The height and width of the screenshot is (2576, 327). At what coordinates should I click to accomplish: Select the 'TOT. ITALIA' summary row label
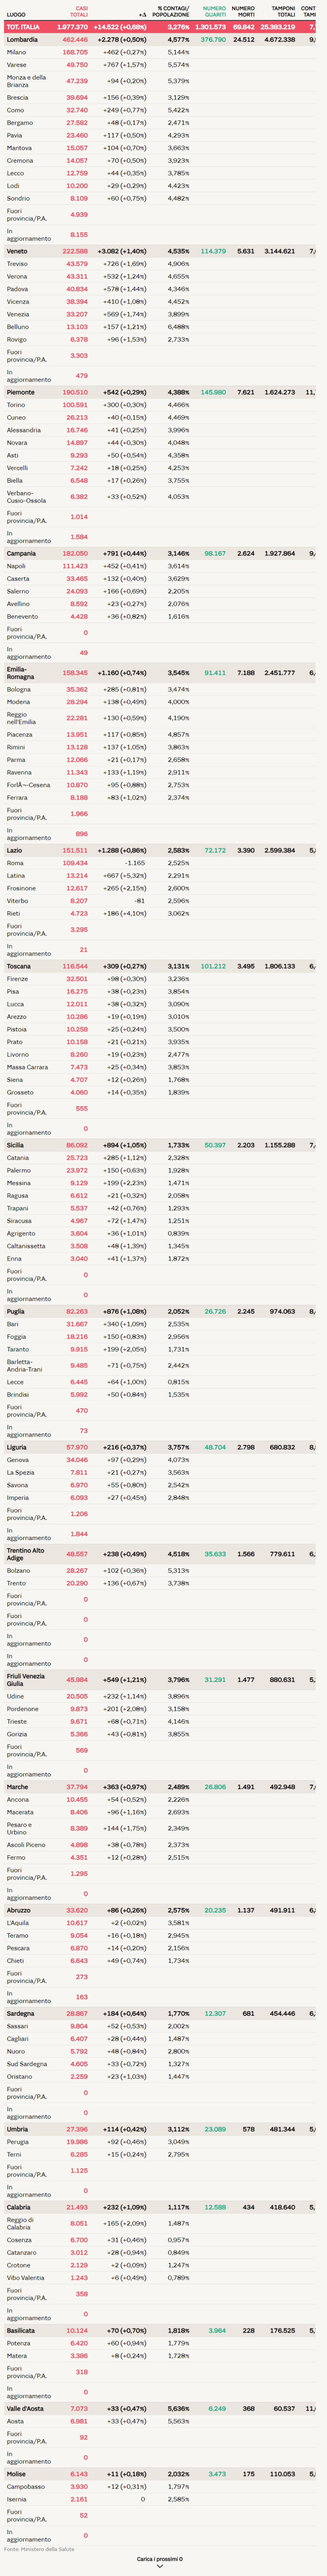(23, 27)
